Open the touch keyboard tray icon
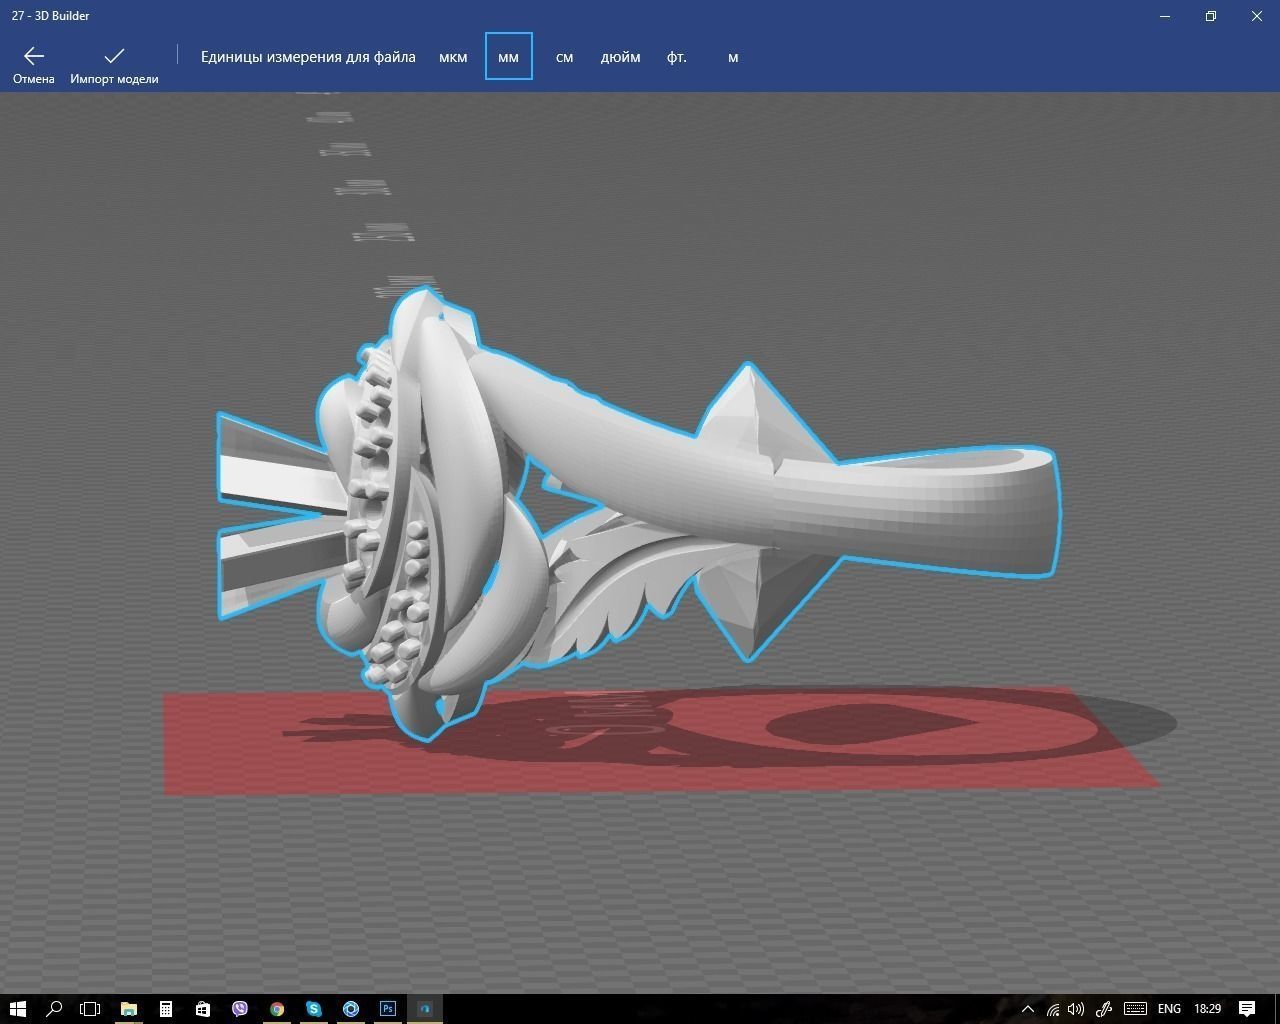1280x1024 pixels. tap(1135, 1009)
